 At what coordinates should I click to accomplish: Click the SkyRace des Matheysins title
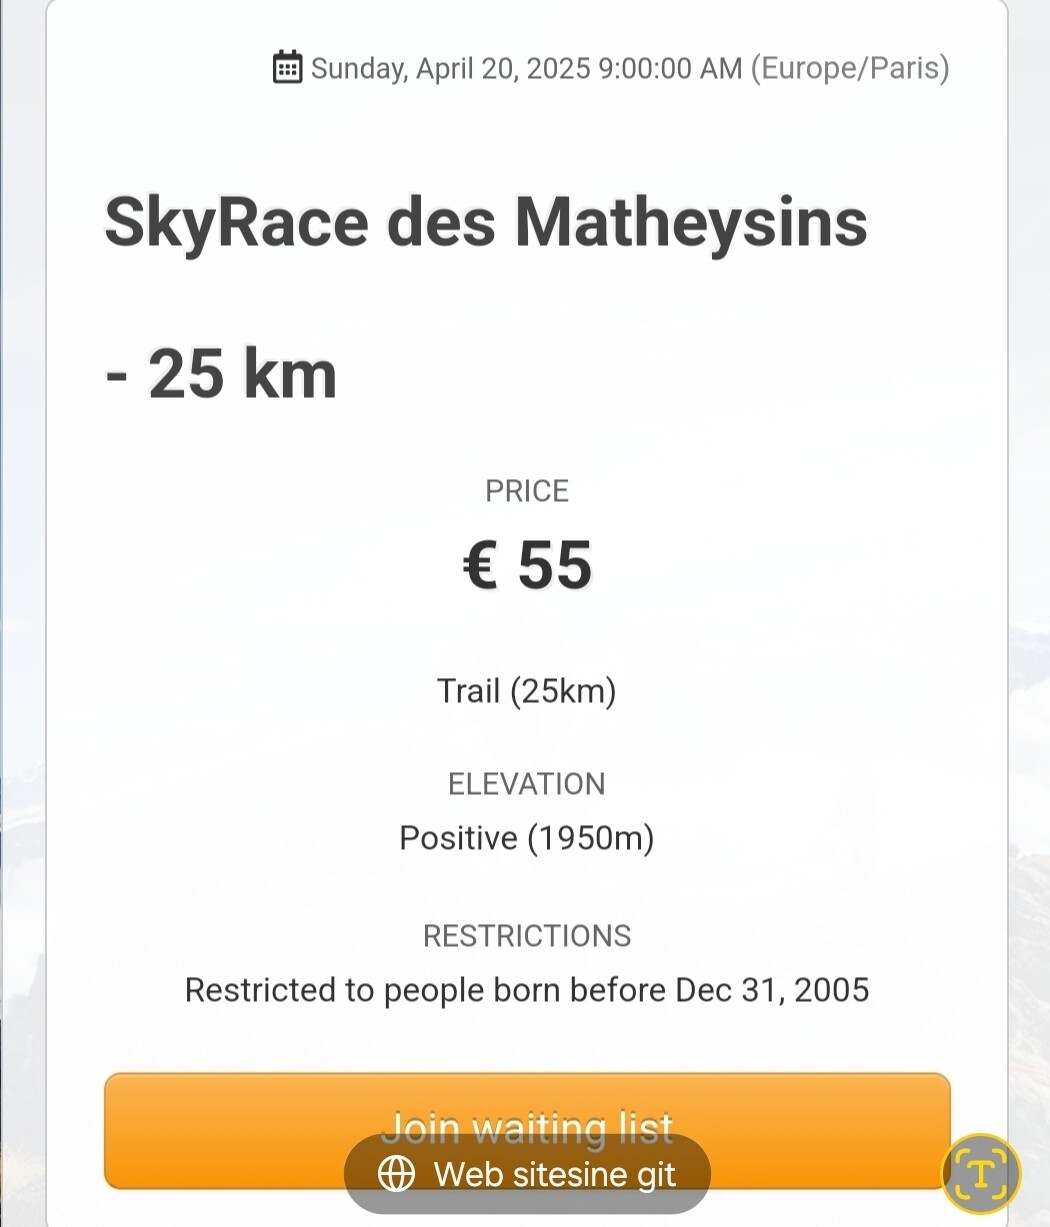tap(486, 222)
